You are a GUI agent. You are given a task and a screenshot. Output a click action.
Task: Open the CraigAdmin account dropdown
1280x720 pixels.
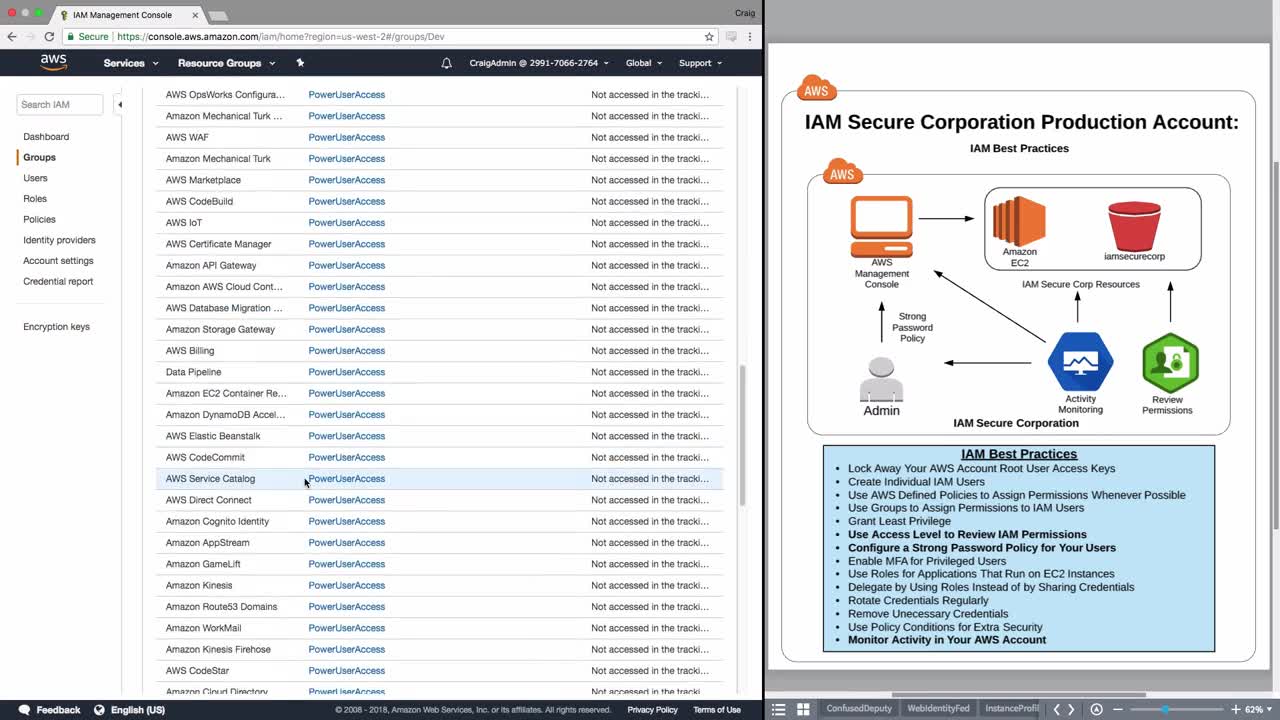[539, 63]
